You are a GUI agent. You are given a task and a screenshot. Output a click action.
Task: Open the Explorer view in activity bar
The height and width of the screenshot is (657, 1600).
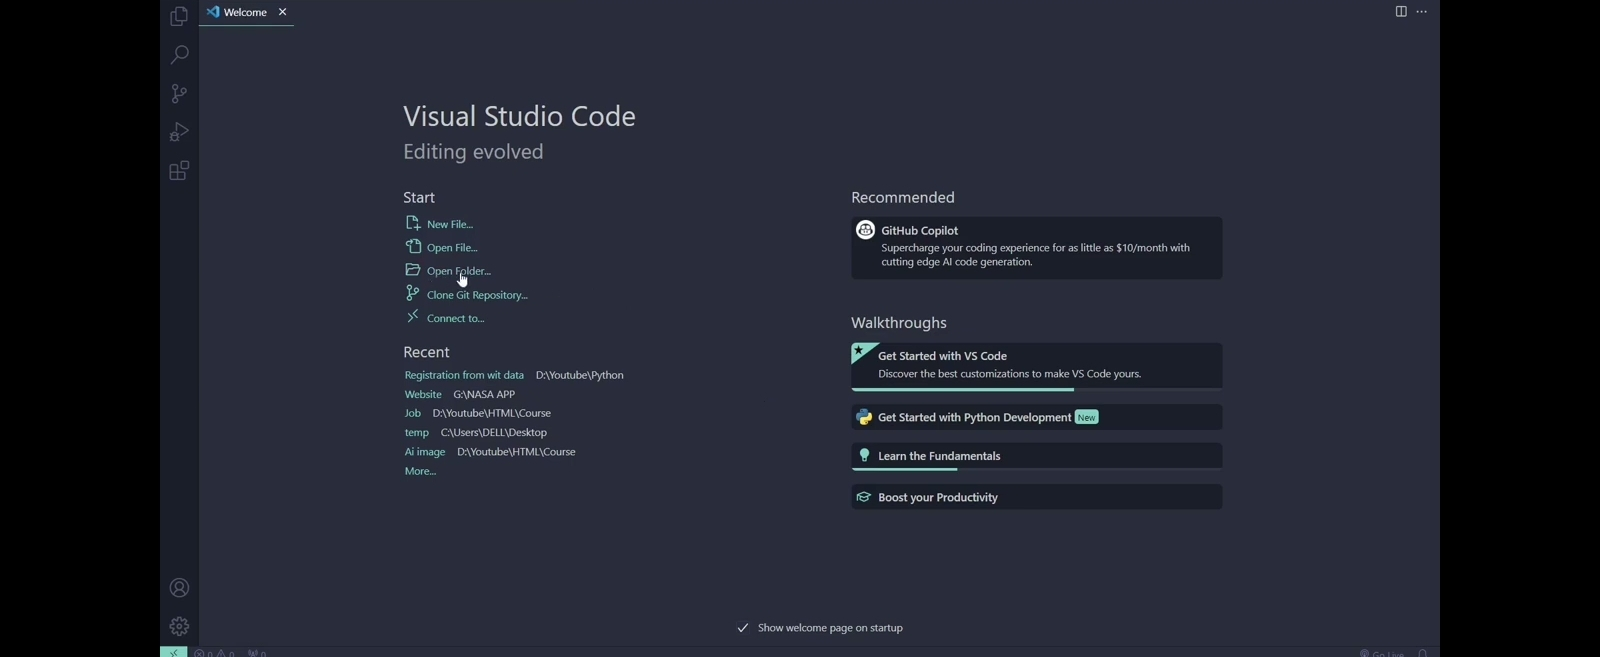(x=179, y=16)
